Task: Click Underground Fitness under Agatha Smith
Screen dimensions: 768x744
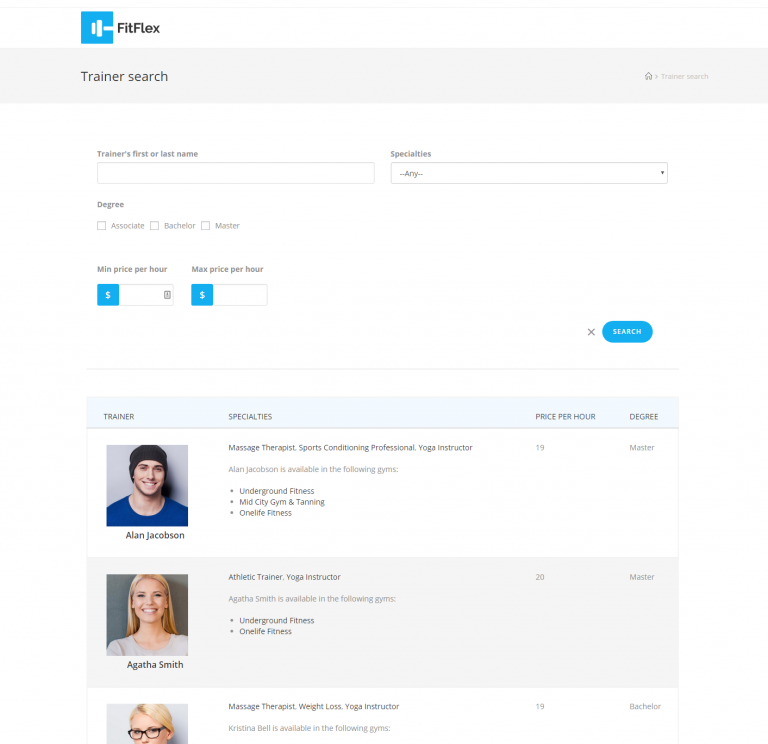Action: click(x=277, y=621)
